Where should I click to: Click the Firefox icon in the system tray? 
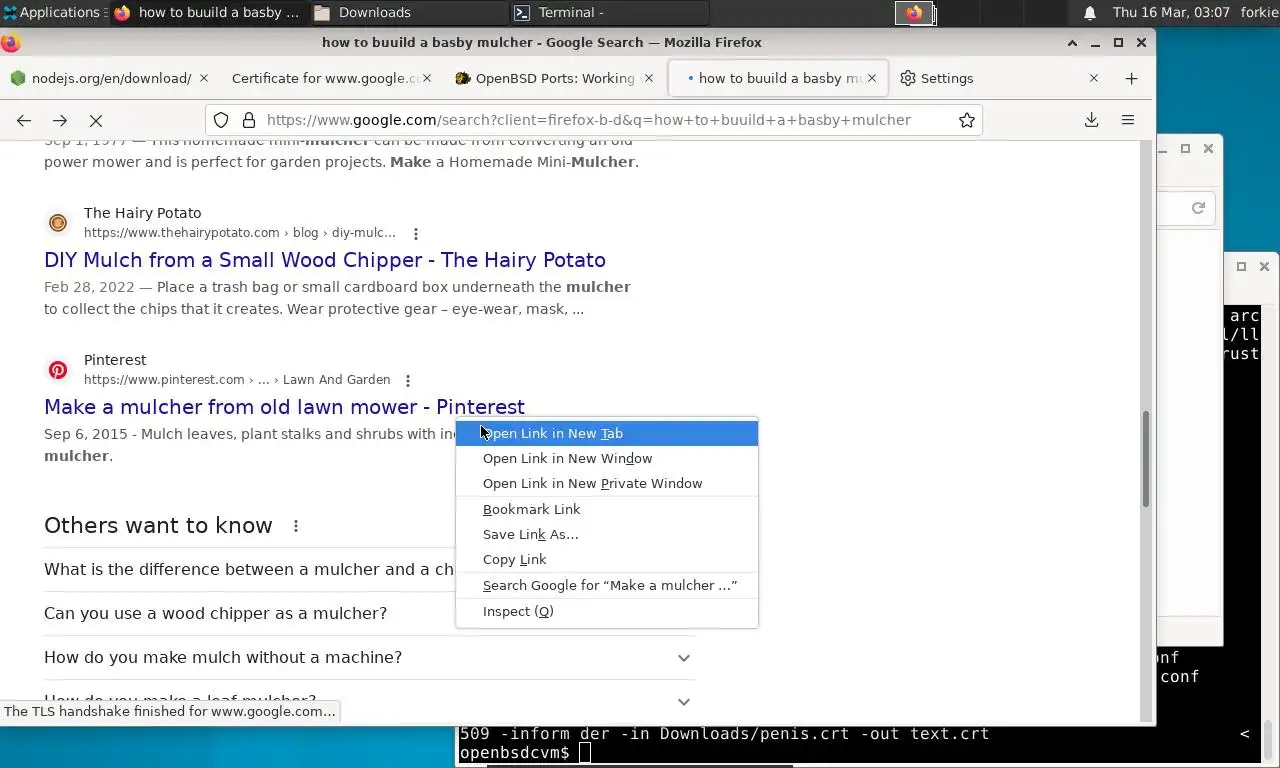(x=914, y=13)
